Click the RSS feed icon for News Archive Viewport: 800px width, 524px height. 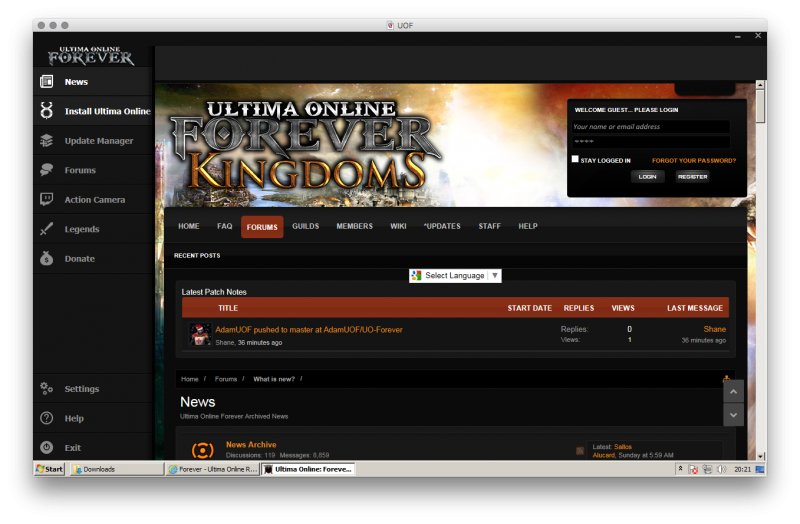(x=580, y=451)
